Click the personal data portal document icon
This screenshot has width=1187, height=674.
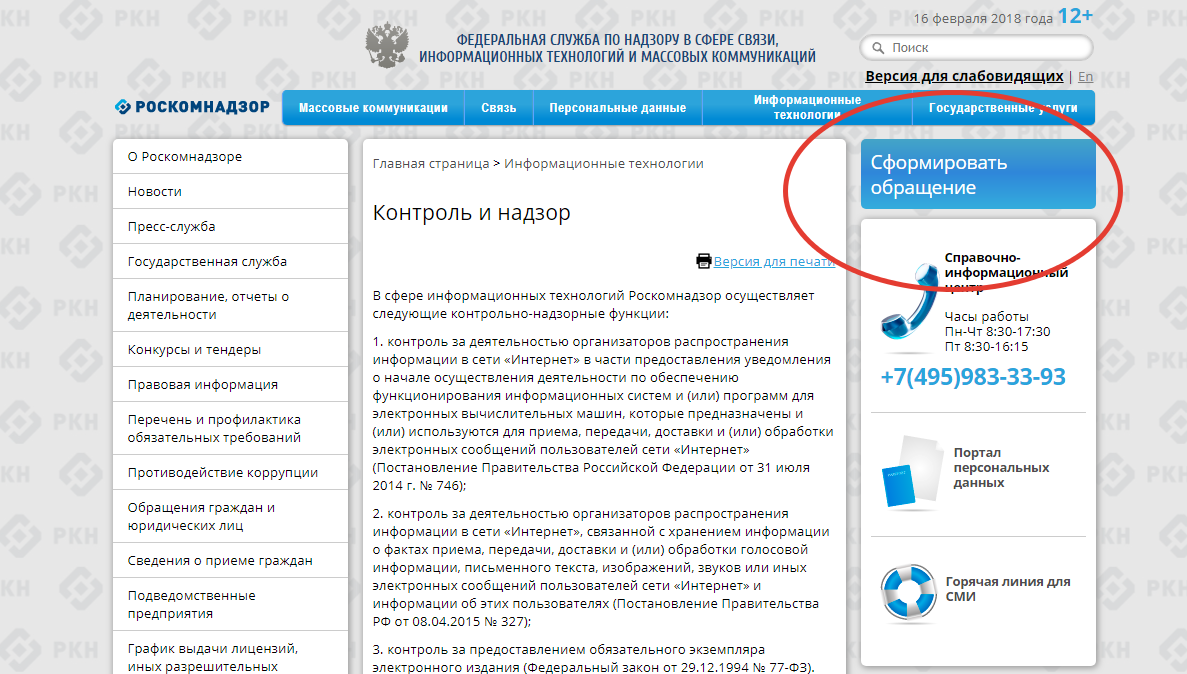pos(911,472)
